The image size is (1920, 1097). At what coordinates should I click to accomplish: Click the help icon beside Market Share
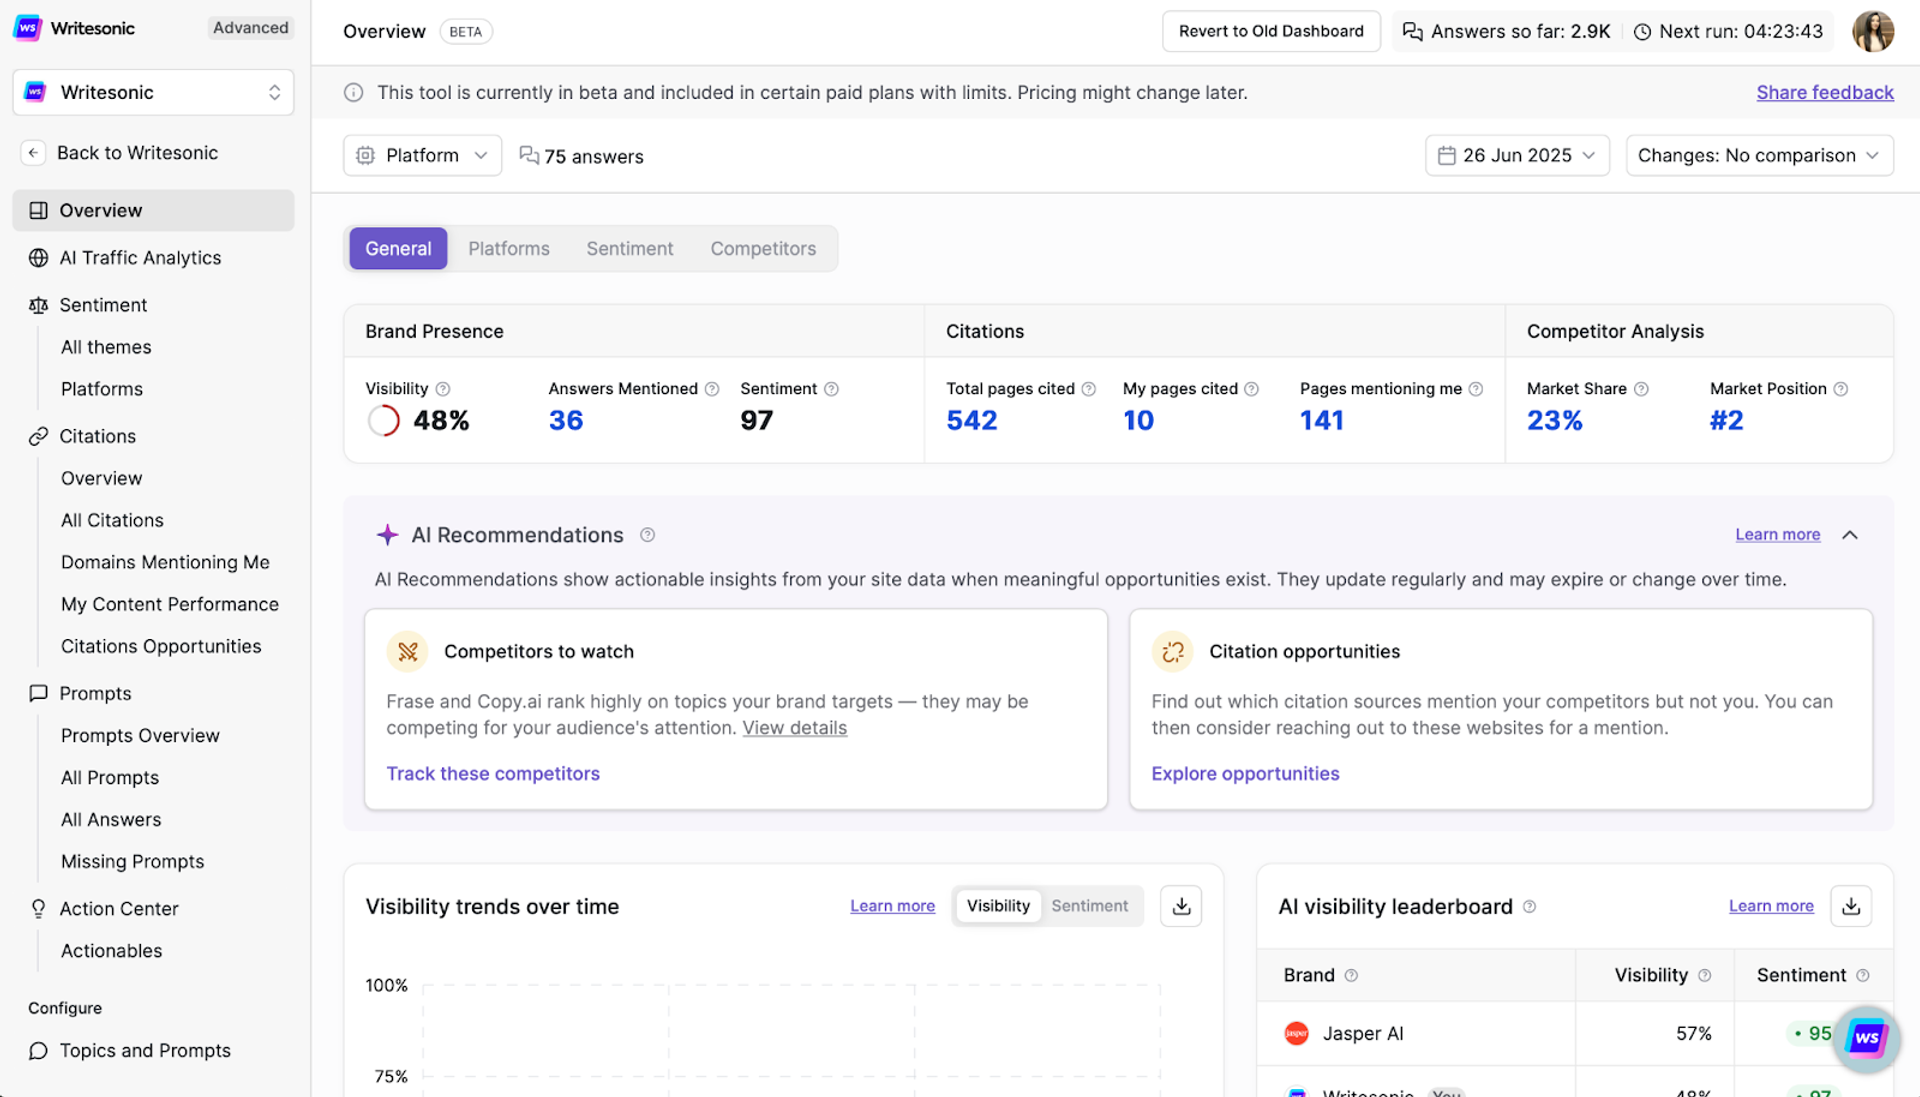tap(1641, 389)
